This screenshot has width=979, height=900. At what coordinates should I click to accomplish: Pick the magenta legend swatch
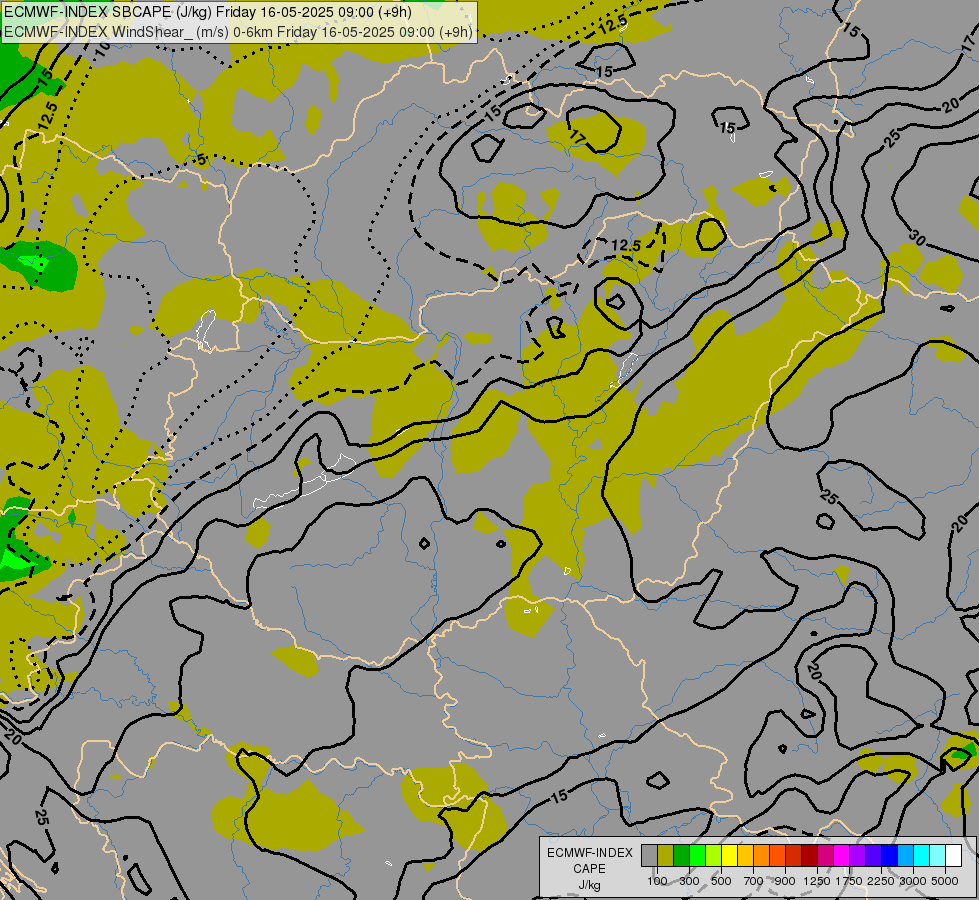click(x=842, y=856)
